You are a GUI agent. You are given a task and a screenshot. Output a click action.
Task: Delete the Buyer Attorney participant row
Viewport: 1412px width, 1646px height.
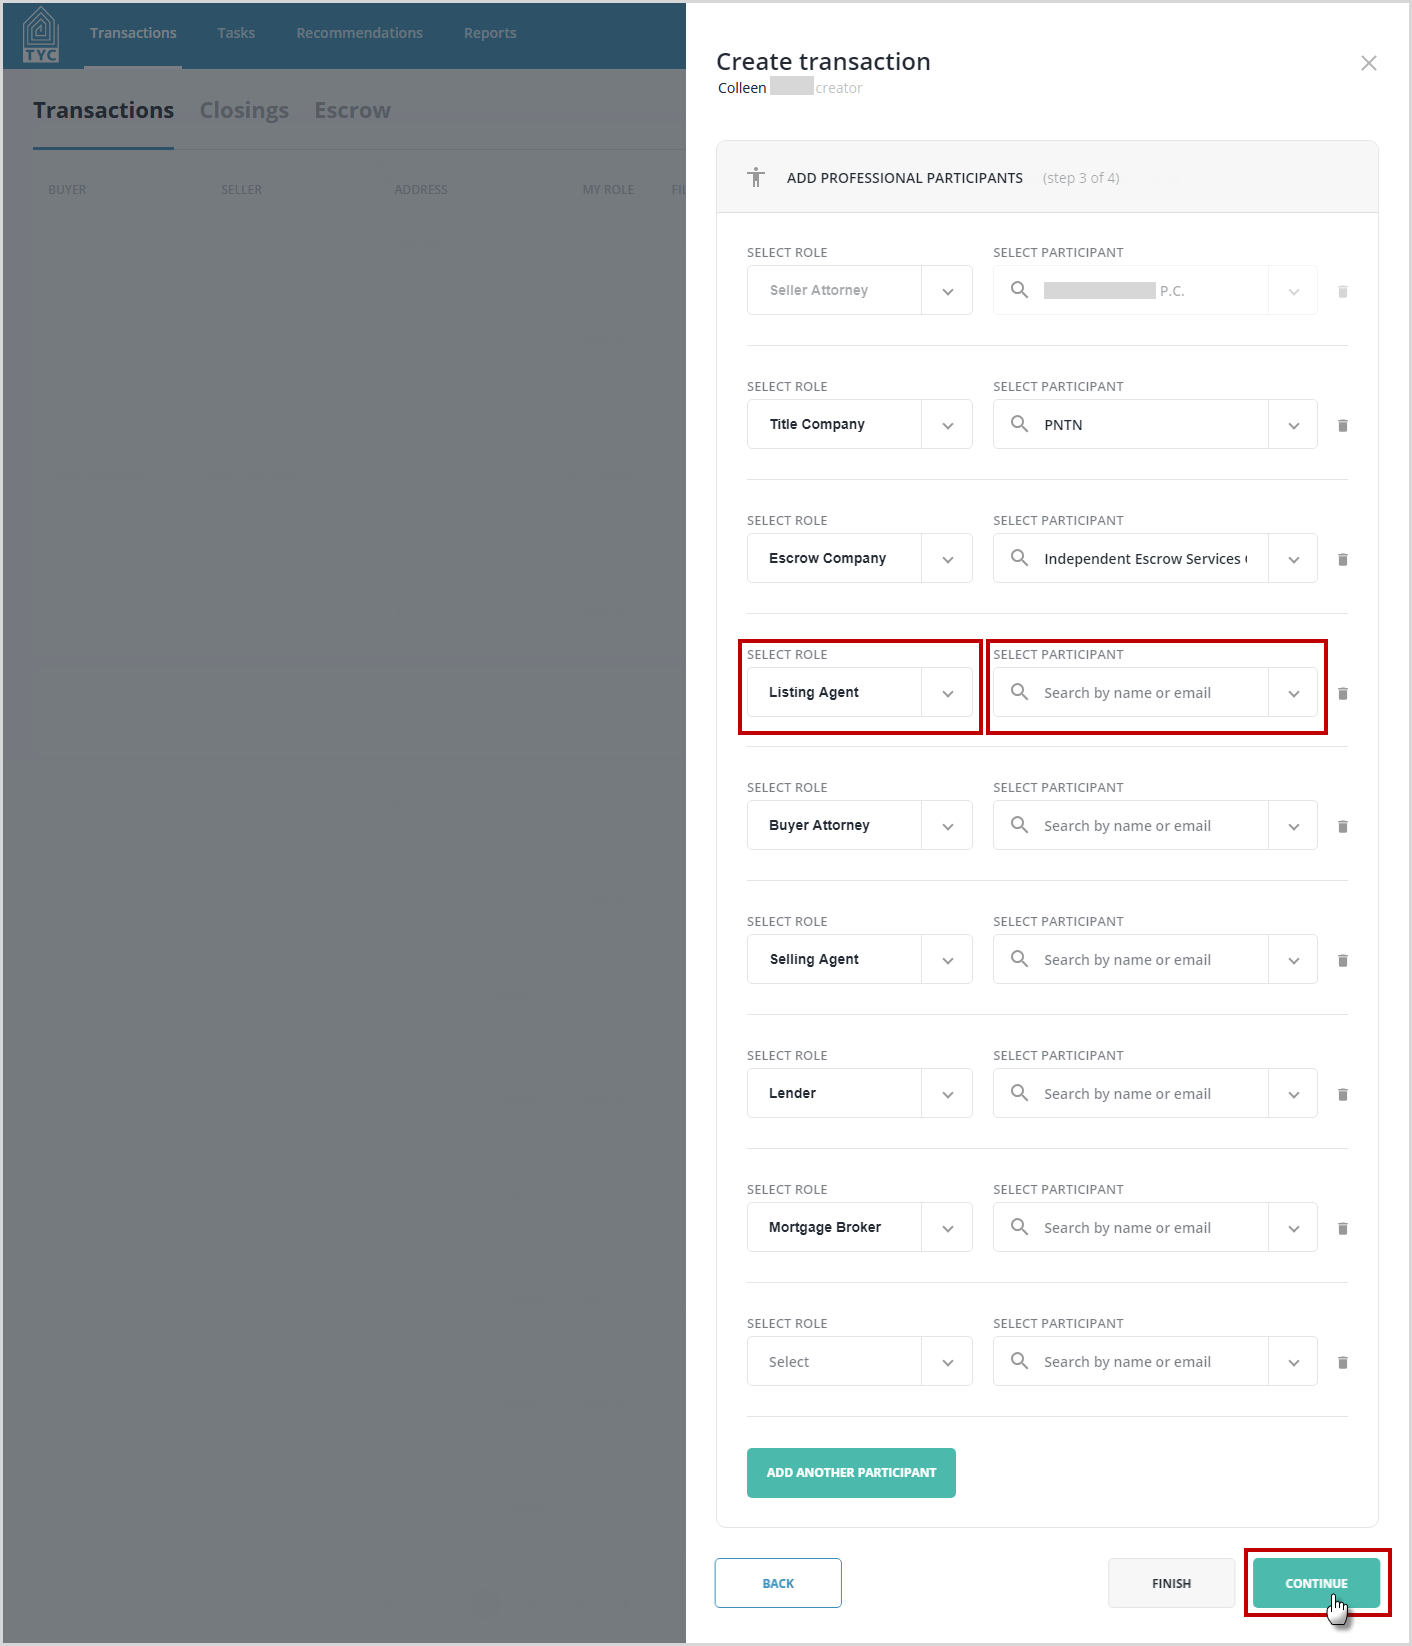coord(1343,826)
